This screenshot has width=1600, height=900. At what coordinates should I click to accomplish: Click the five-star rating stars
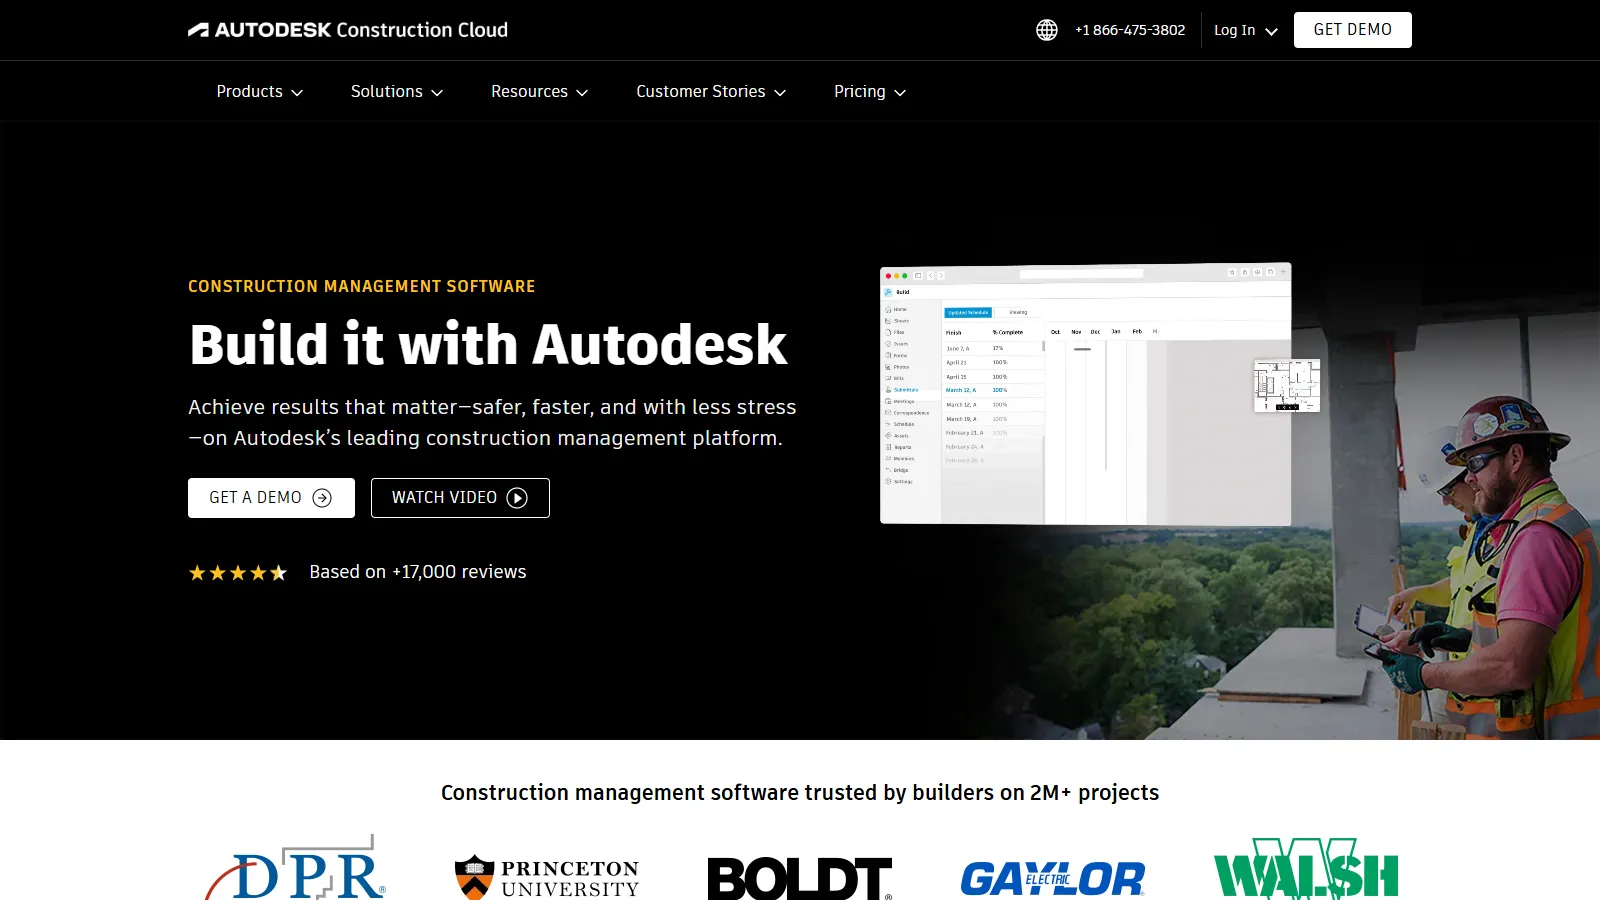(238, 571)
